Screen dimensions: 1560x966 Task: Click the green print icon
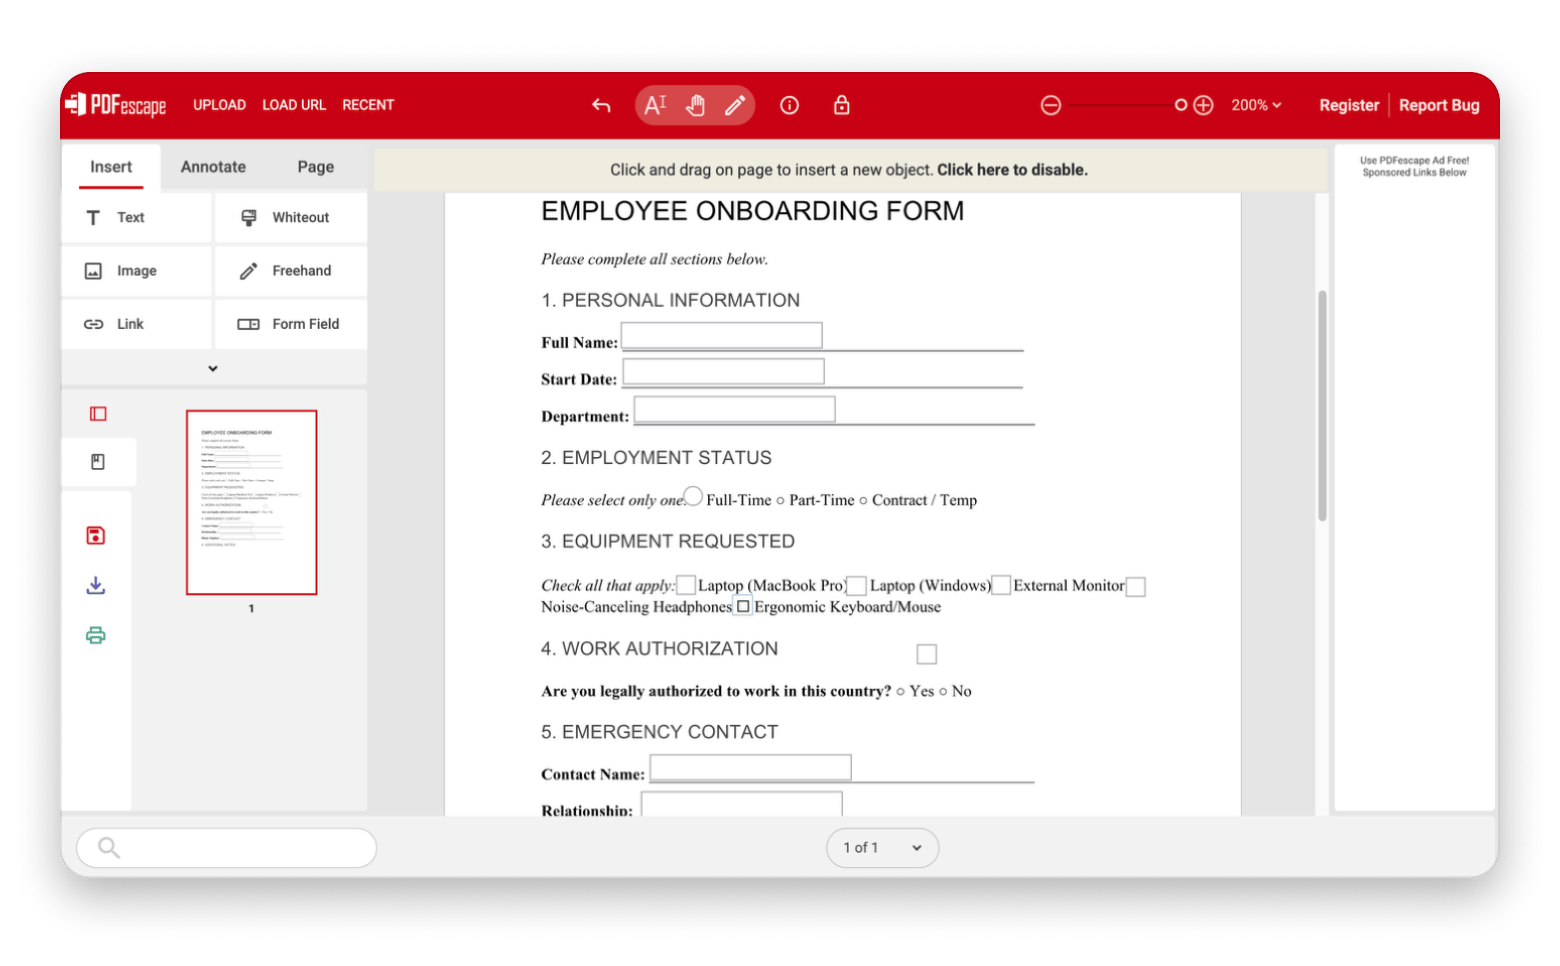(95, 635)
